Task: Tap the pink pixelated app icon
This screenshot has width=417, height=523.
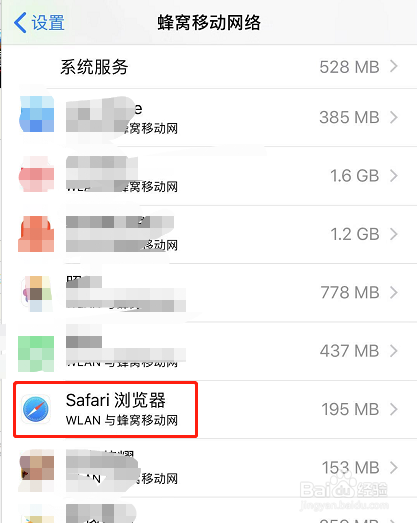Action: pyautogui.click(x=37, y=174)
